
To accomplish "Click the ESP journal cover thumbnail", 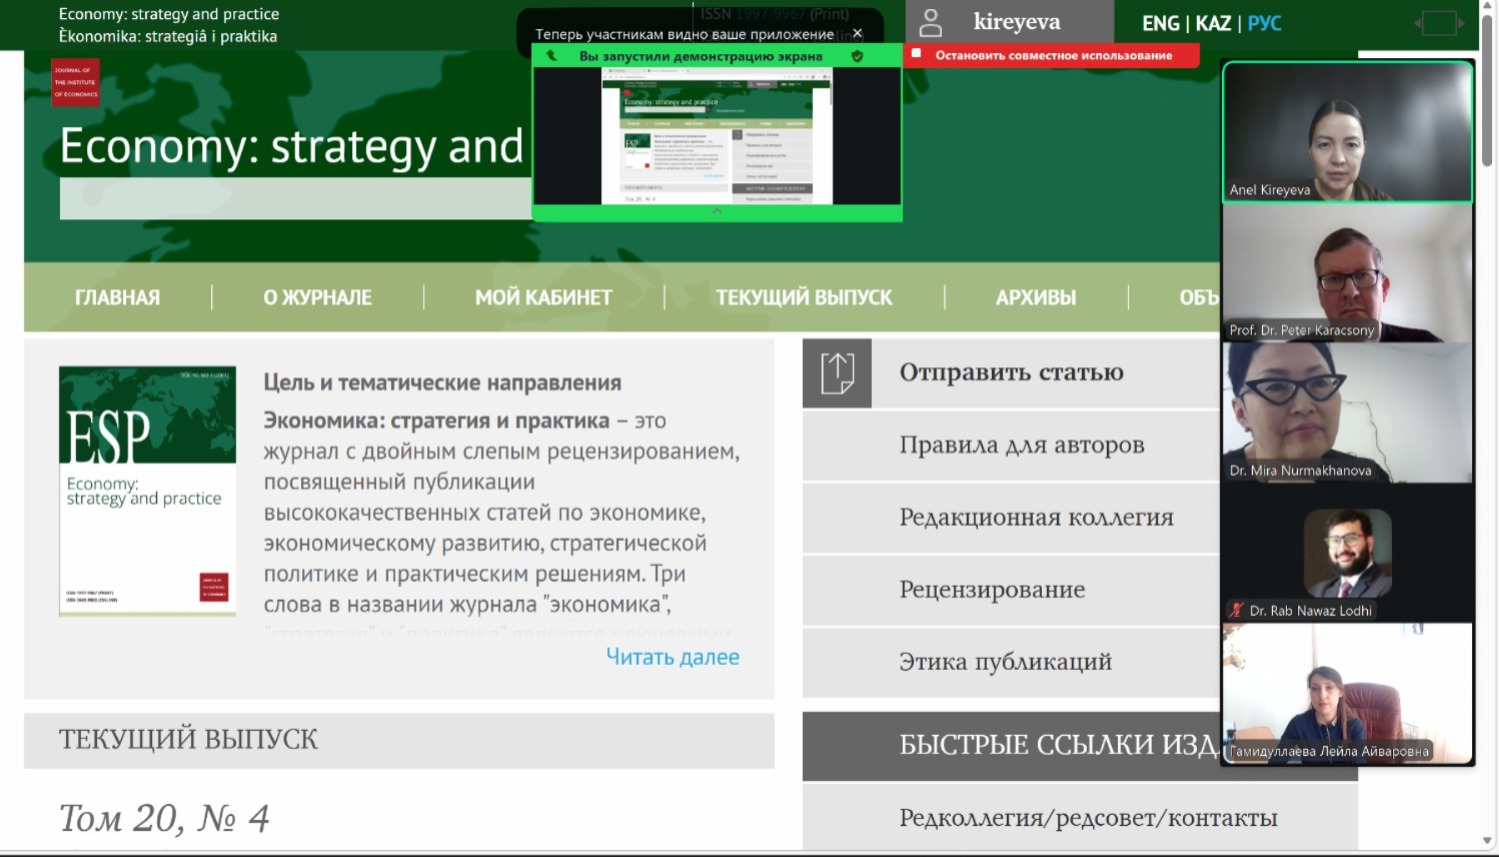I will (147, 490).
